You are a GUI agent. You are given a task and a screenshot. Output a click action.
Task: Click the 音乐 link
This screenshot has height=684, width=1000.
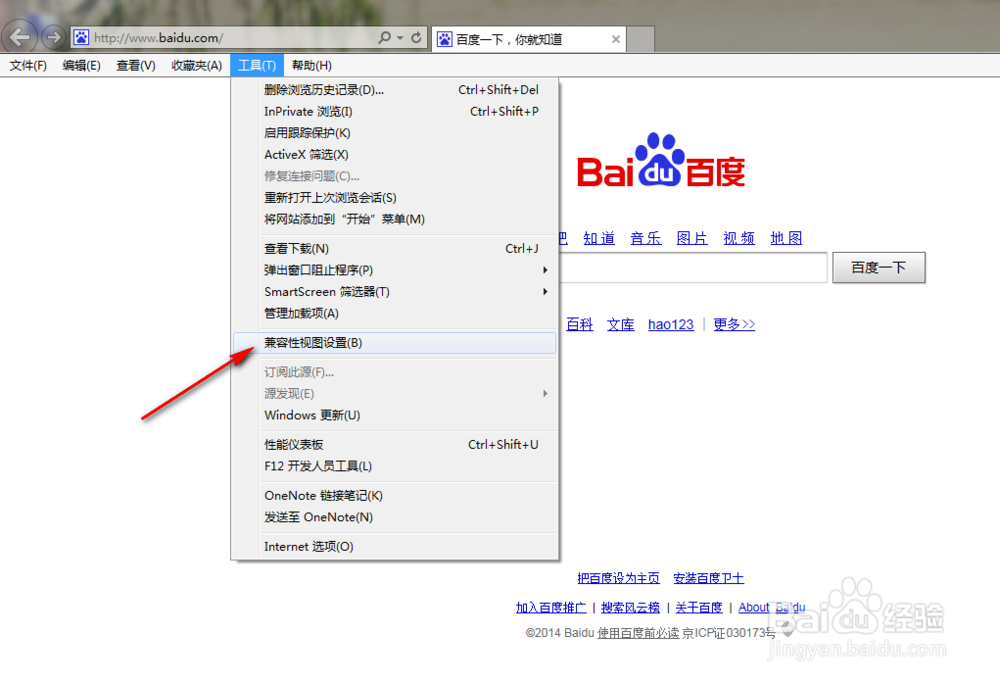(645, 238)
